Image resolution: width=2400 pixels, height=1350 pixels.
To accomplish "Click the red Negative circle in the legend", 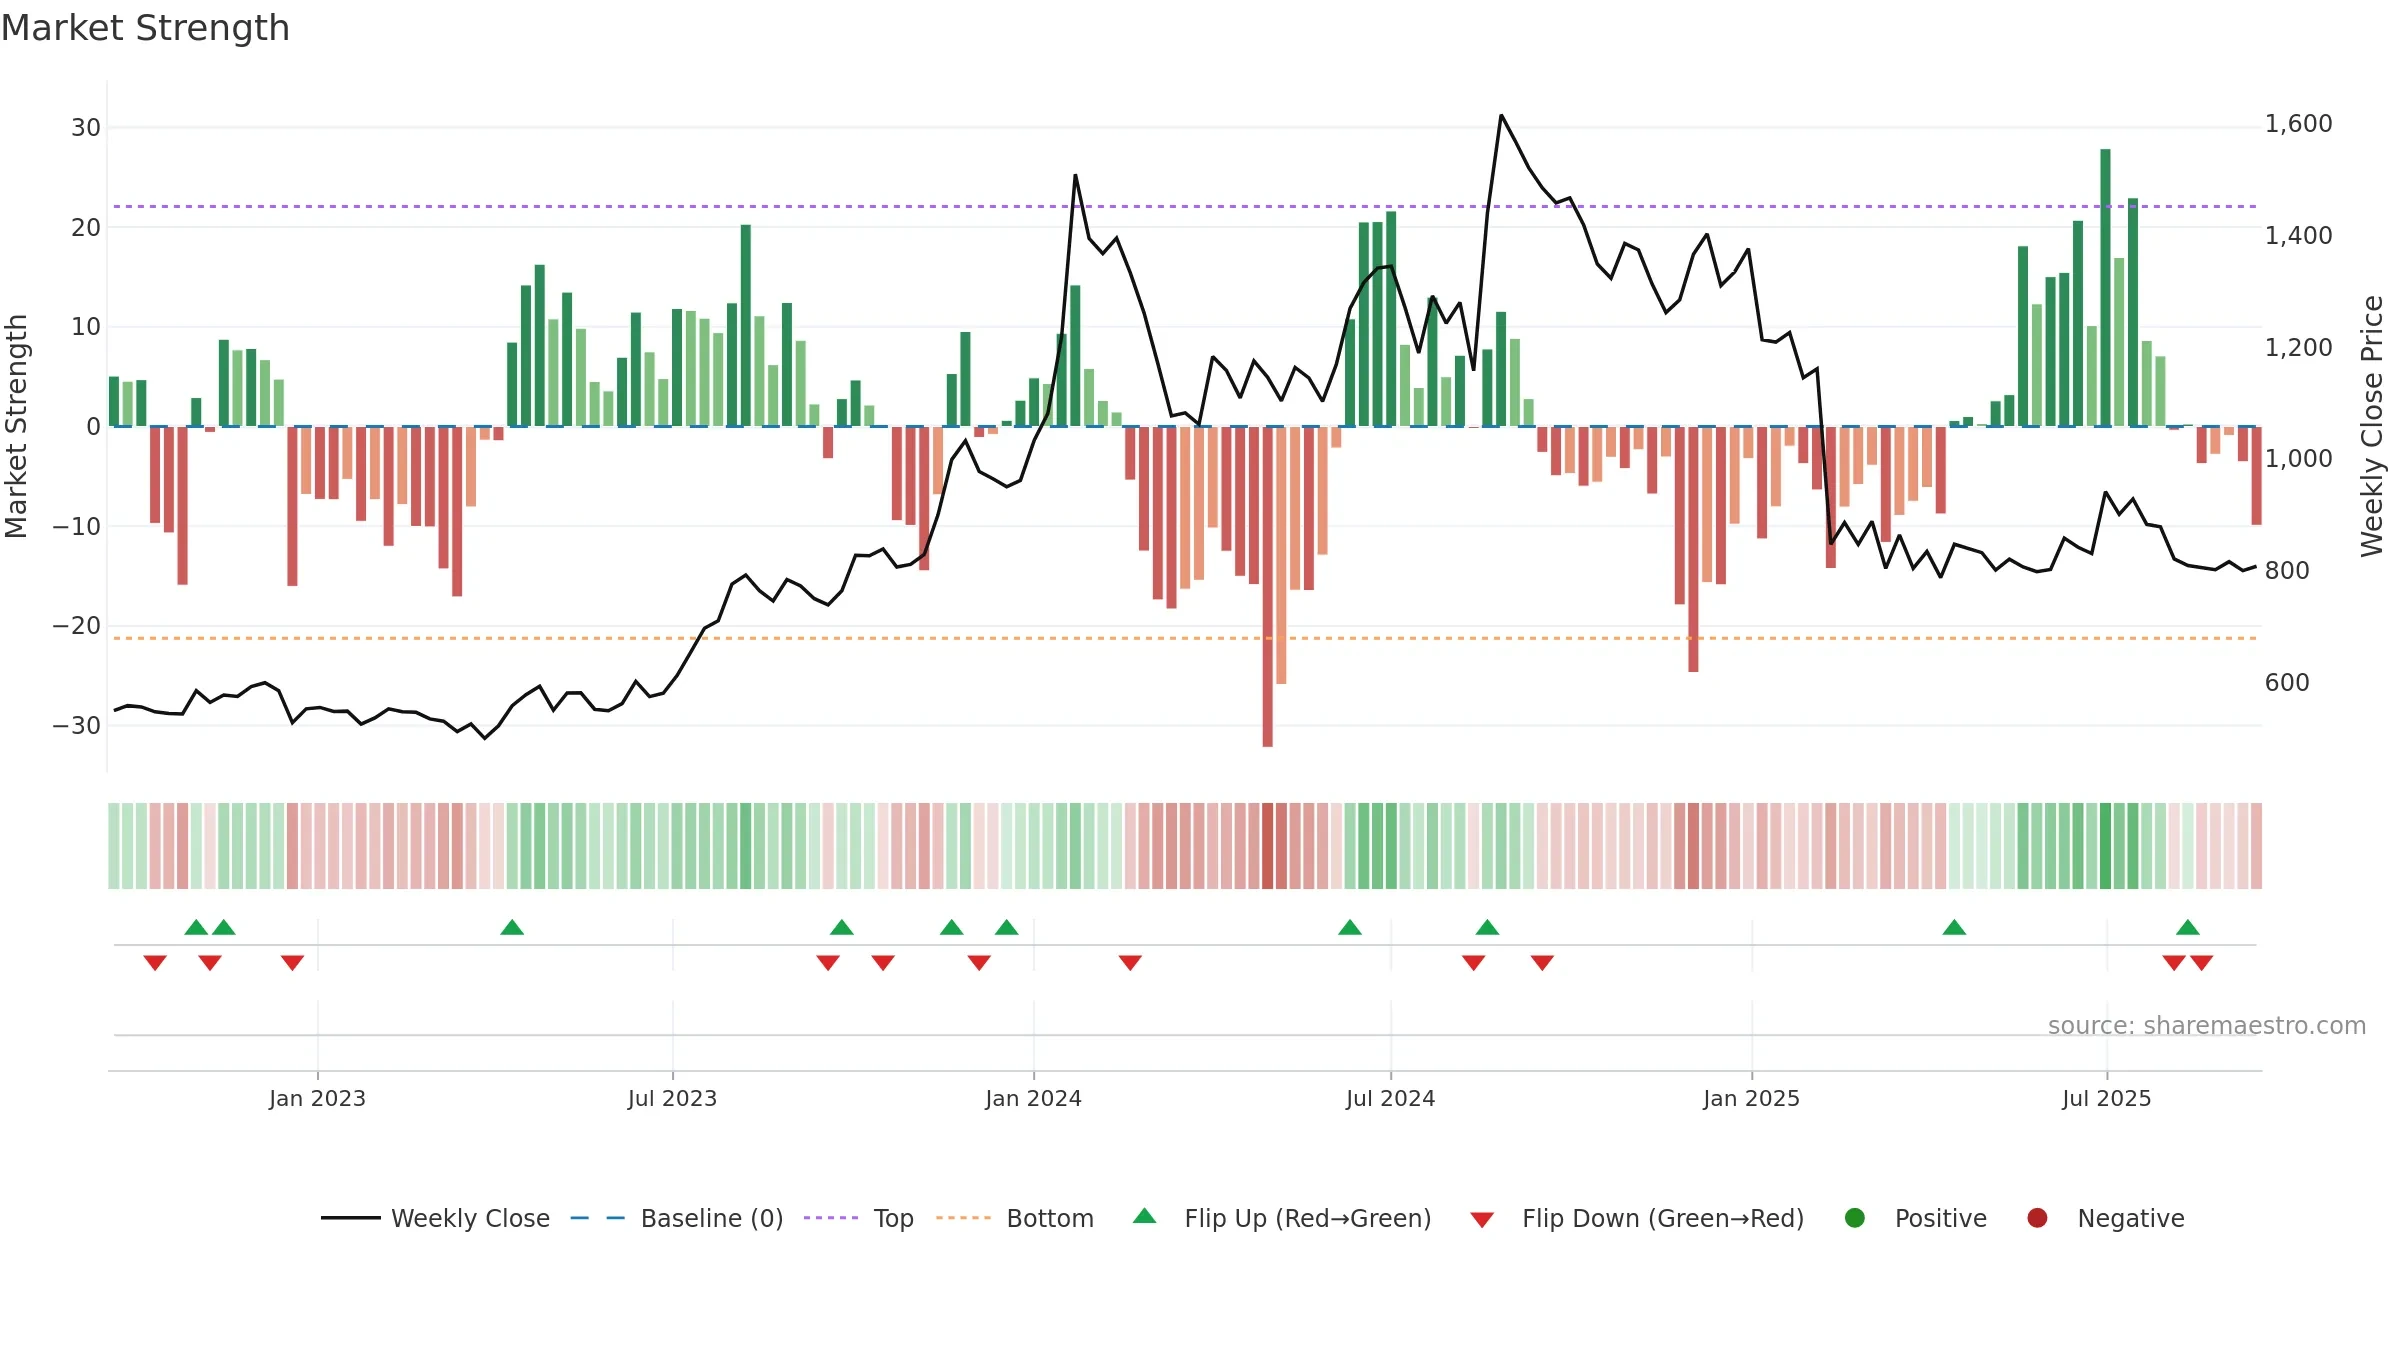I will coord(2037,1218).
